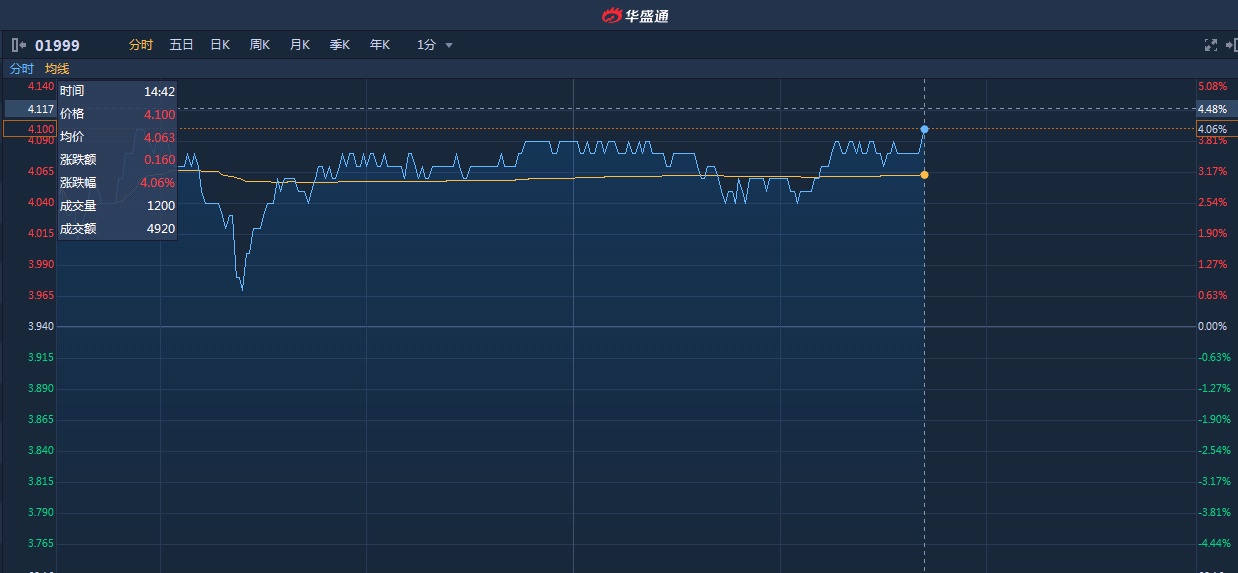Click the dropdown arrow next to 1分
Screen dimensions: 1238x573
pos(449,45)
